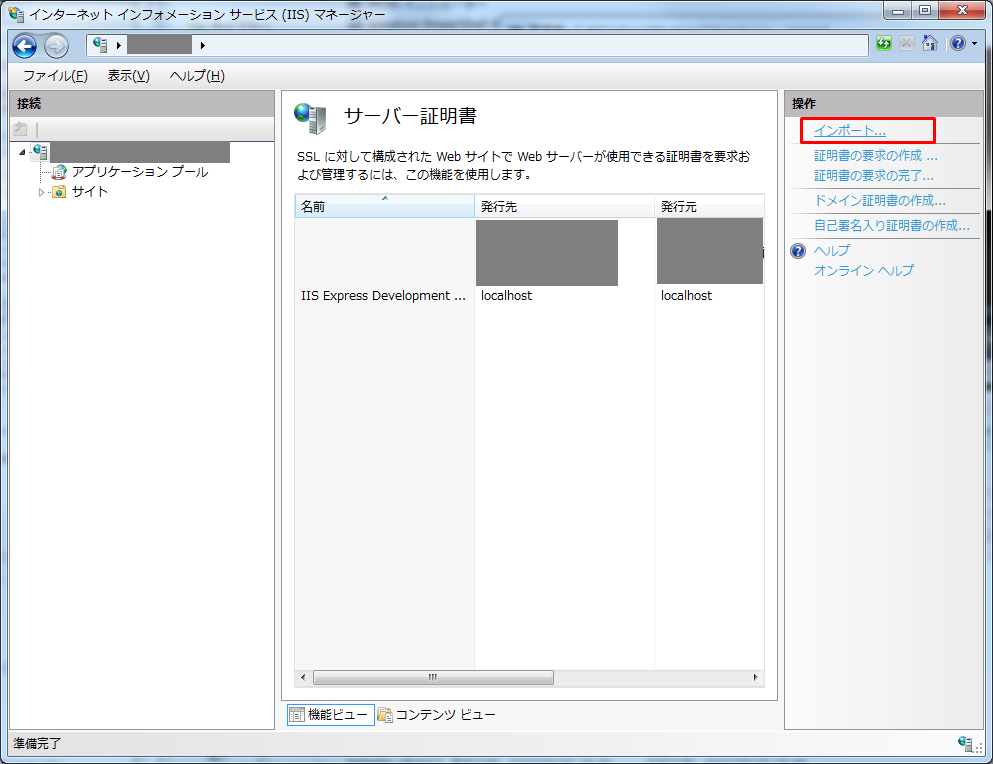Viewport: 993px width, 764px height.
Task: Open the 表示(V) menu
Action: click(x=129, y=76)
